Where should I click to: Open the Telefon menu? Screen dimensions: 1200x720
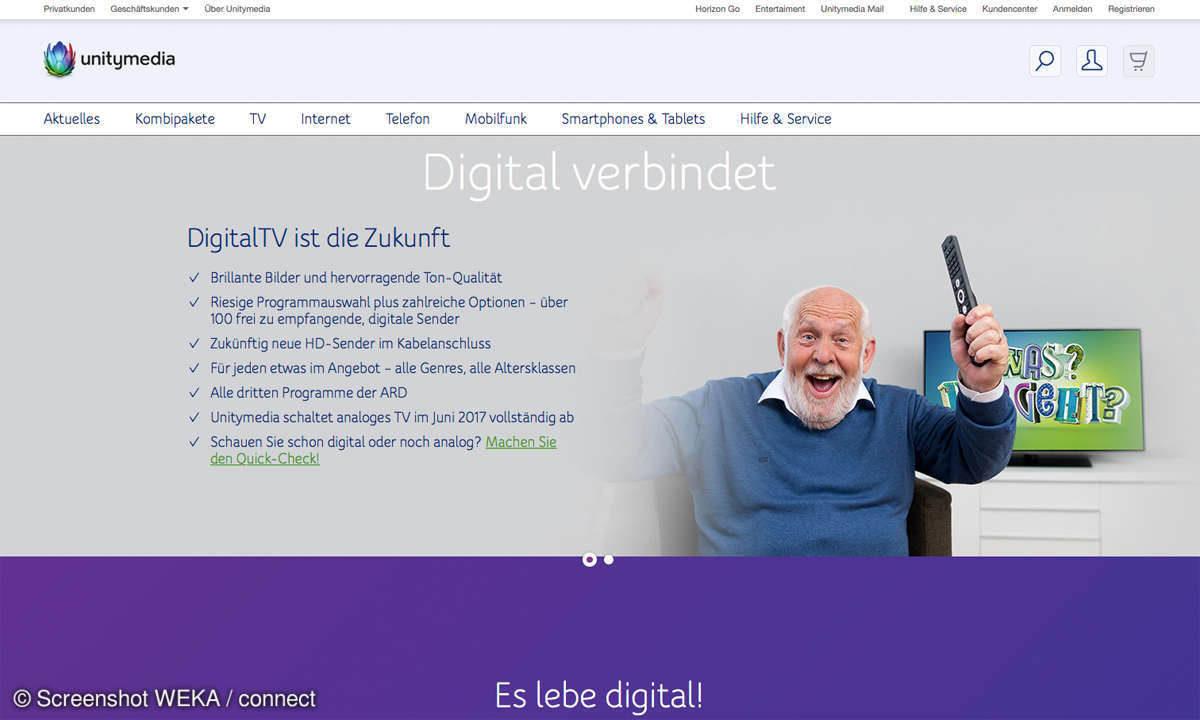point(408,118)
